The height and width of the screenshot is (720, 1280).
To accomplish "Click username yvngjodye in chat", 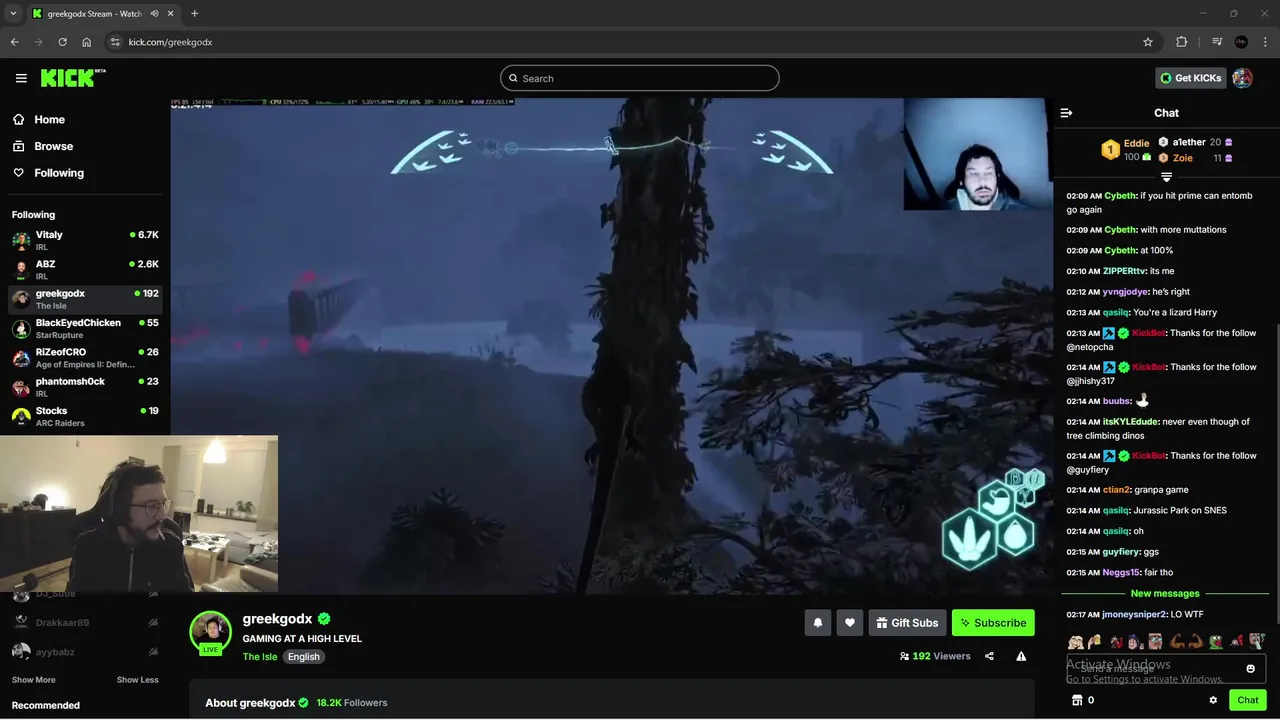I will click(1125, 292).
